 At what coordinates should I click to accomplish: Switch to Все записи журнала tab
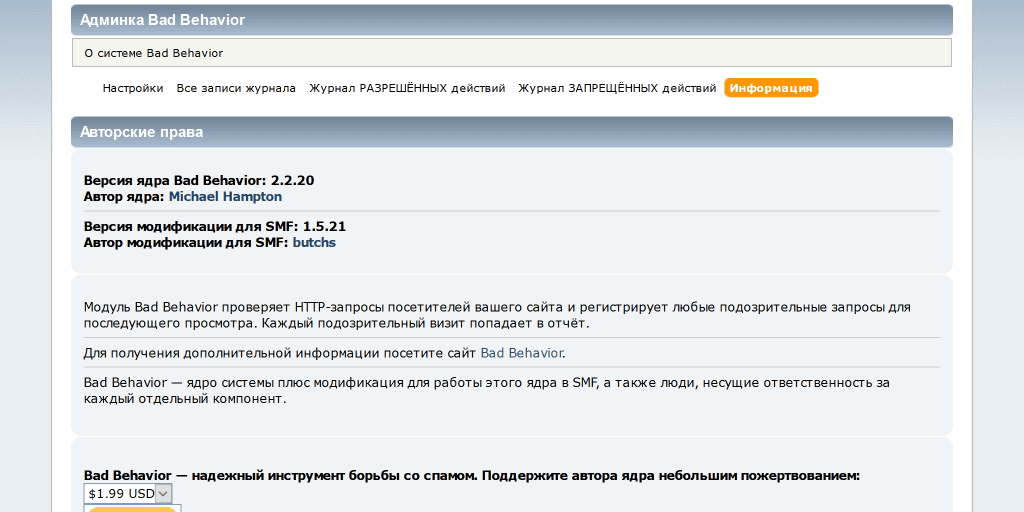click(x=236, y=88)
